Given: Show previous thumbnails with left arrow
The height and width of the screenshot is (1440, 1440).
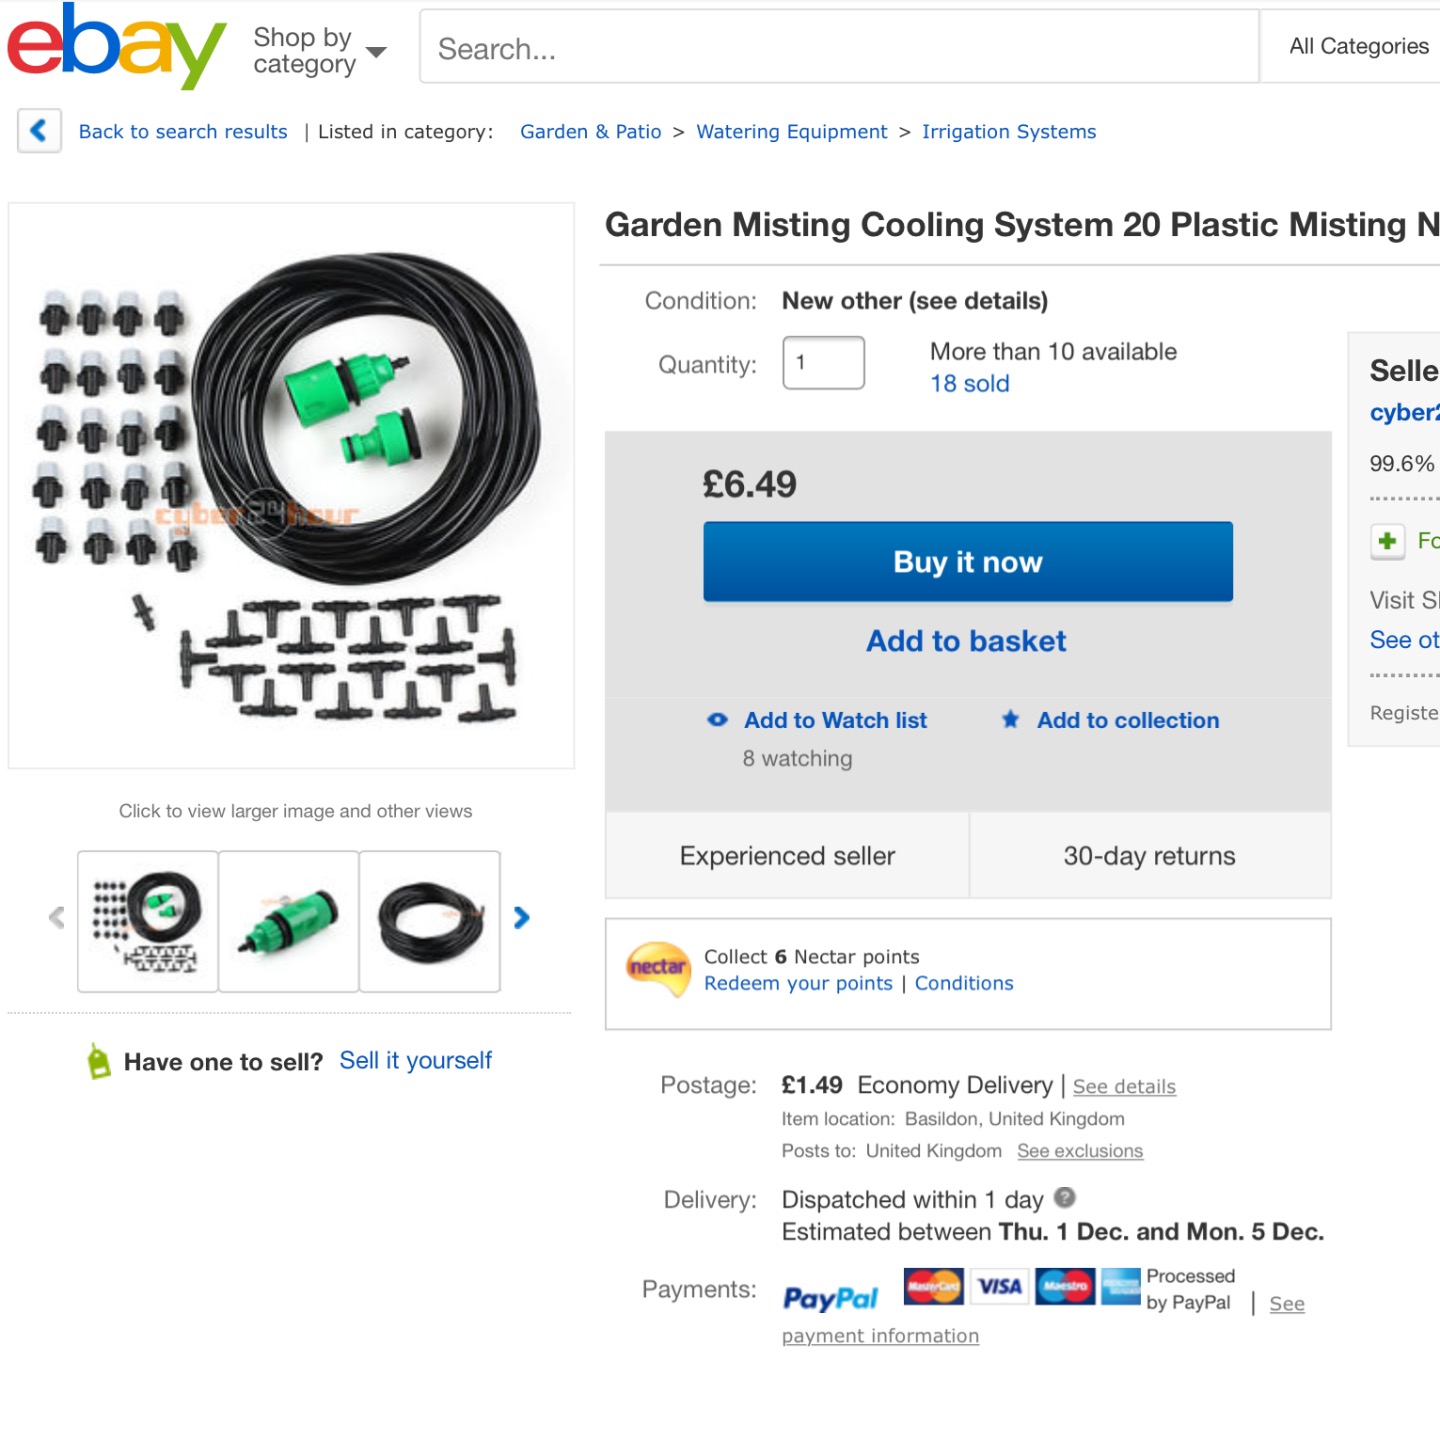Looking at the screenshot, I should (57, 918).
